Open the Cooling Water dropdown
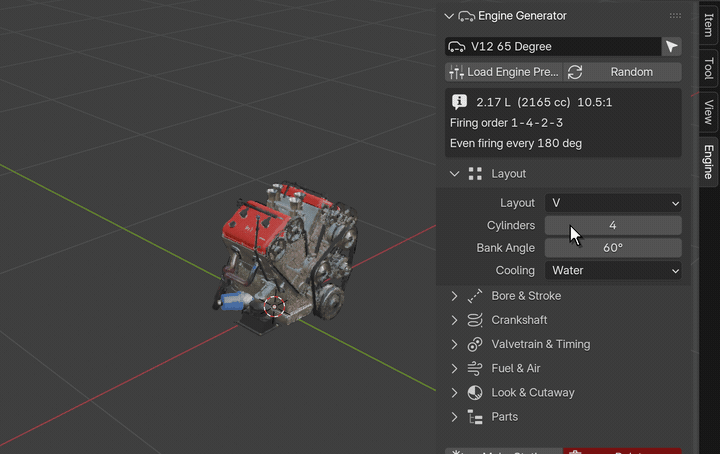 [x=613, y=270]
